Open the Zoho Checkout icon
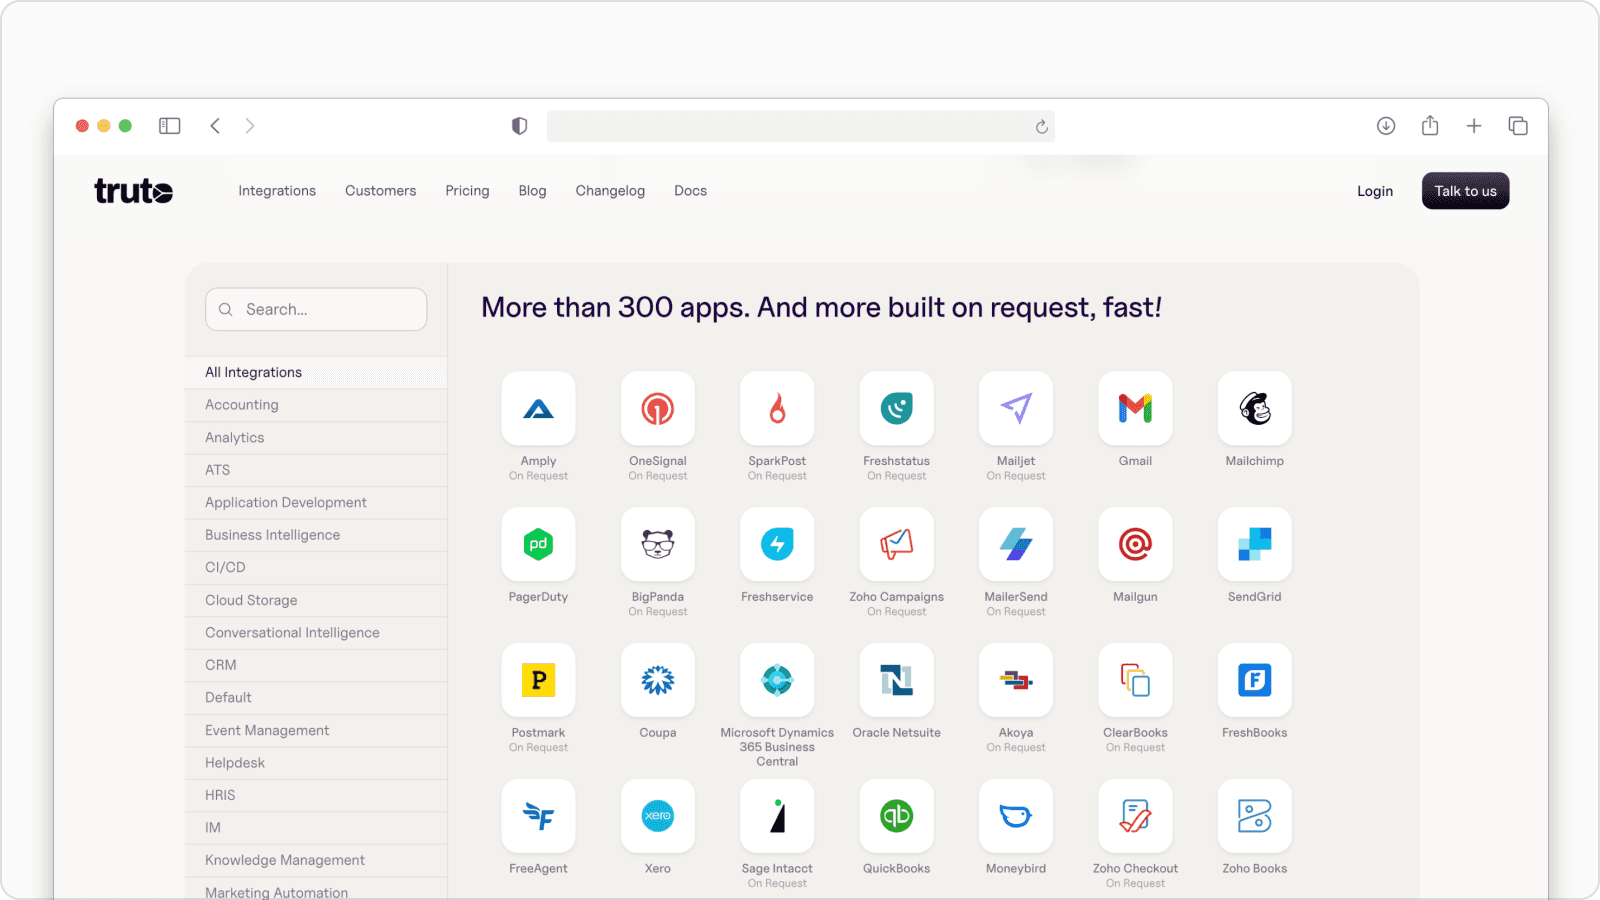The image size is (1600, 900). click(x=1135, y=816)
